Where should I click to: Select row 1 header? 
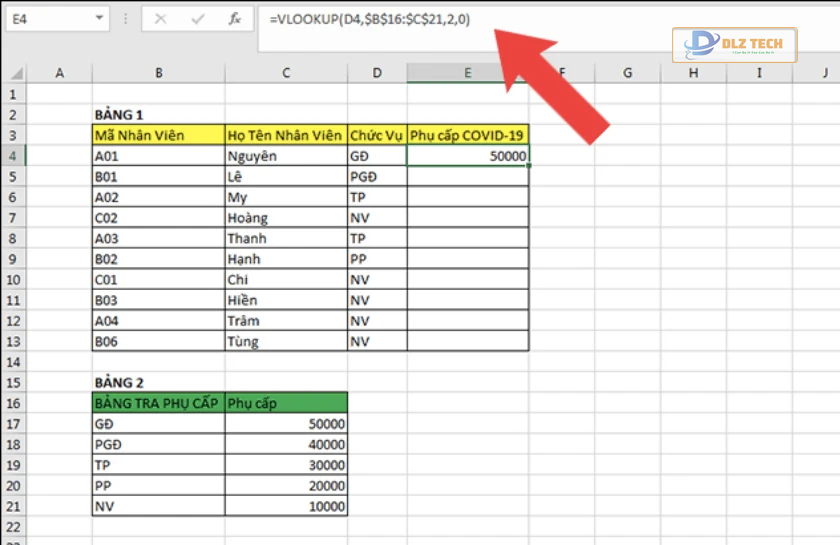[13, 94]
